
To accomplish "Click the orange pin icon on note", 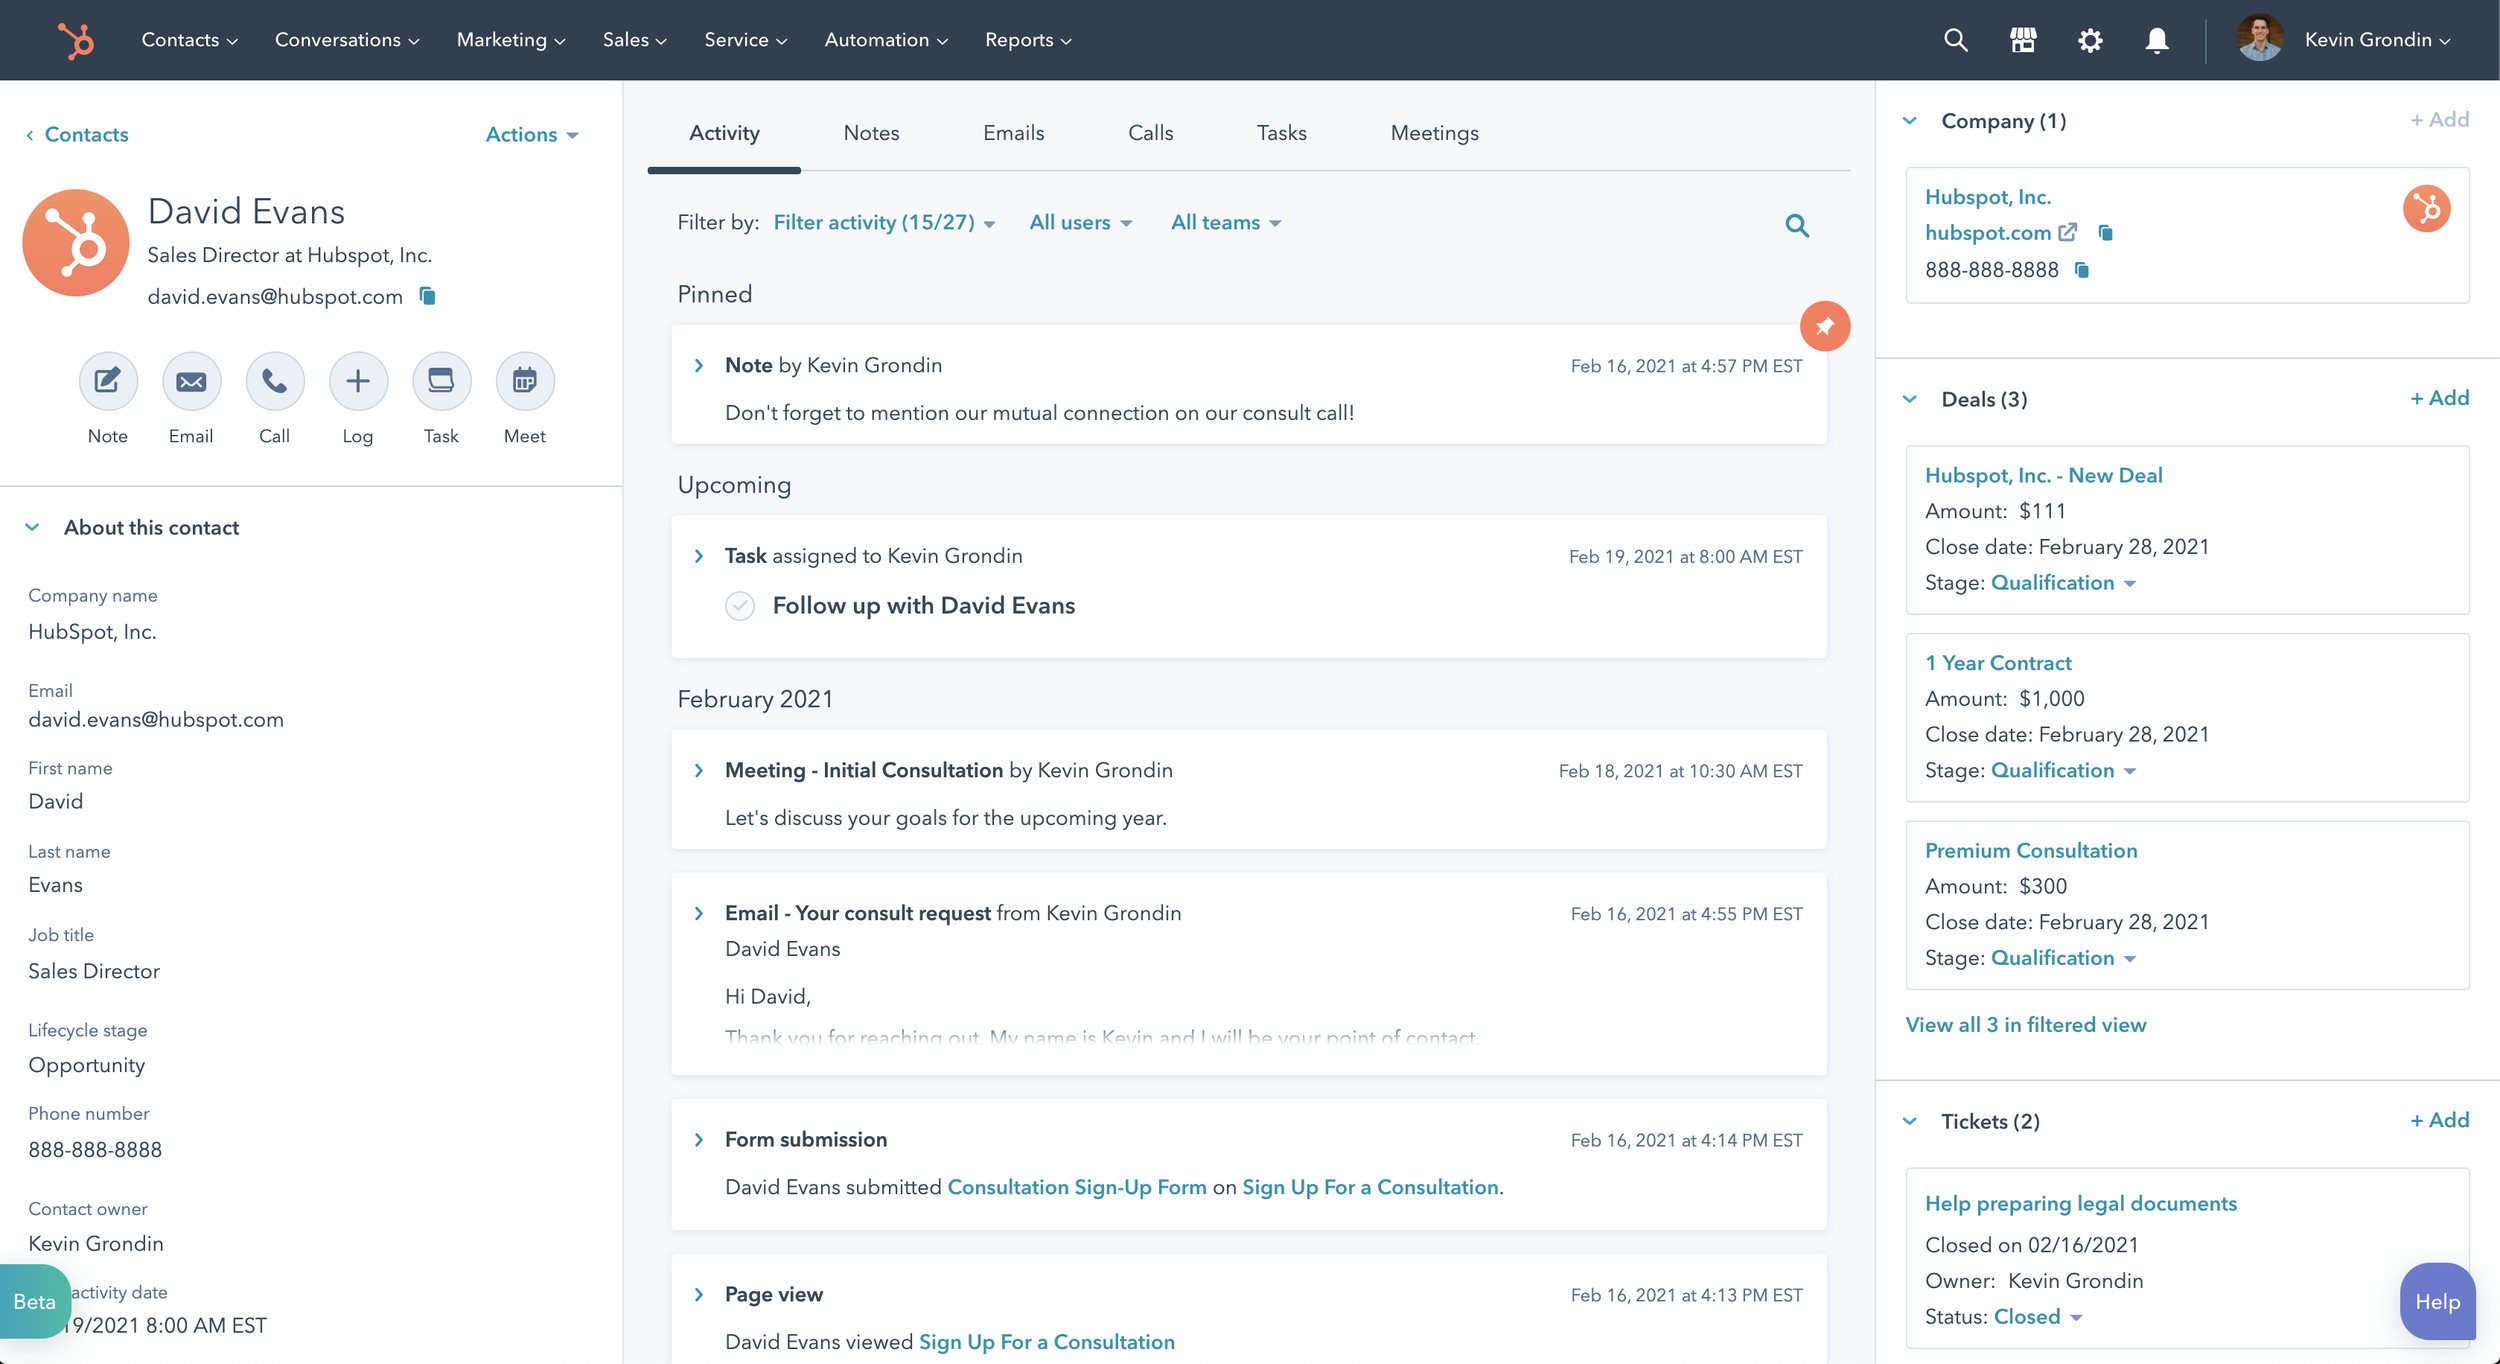I will tap(1825, 326).
